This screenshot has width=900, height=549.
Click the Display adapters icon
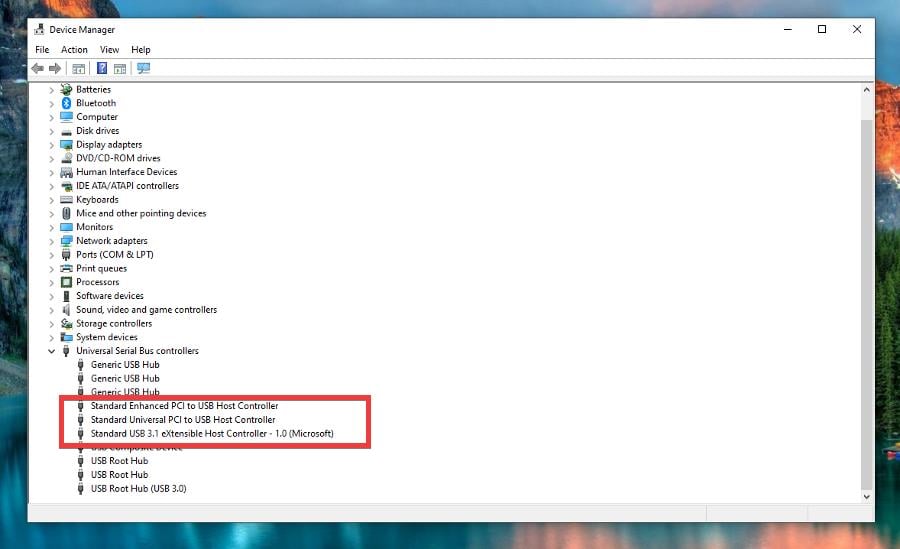66,144
